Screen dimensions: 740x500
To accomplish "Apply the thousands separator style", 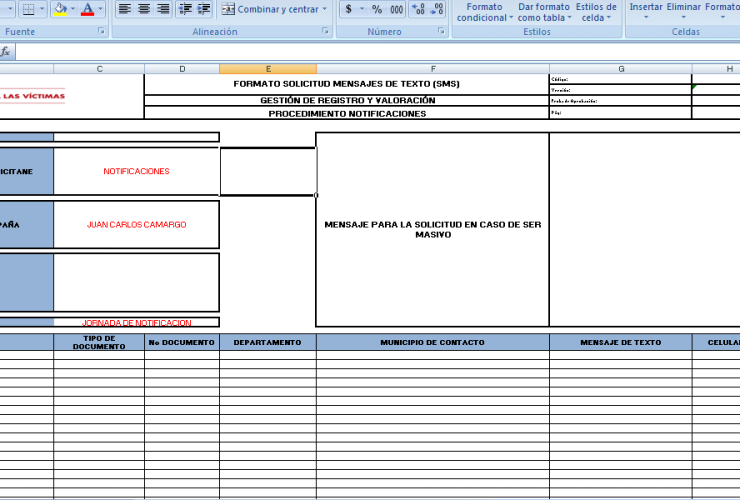I will coord(396,9).
